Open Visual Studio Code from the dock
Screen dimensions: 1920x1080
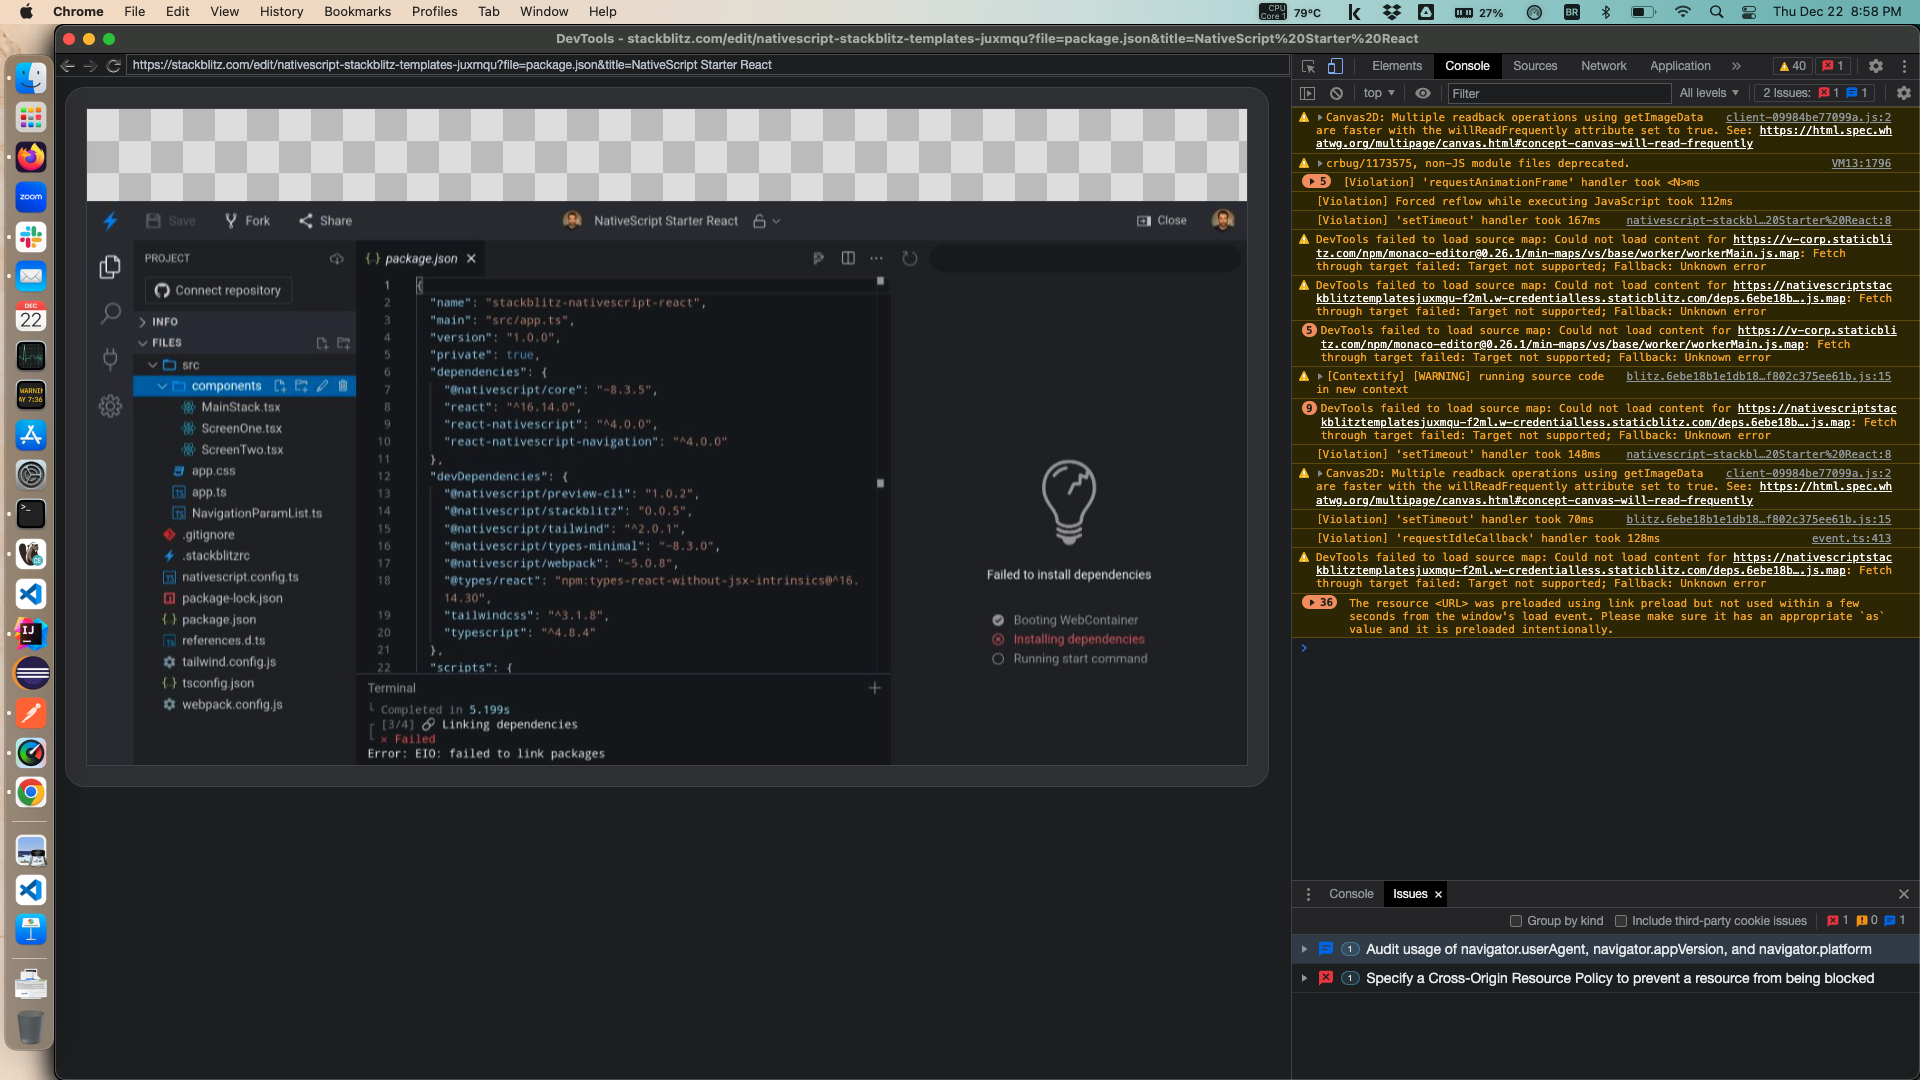(31, 594)
